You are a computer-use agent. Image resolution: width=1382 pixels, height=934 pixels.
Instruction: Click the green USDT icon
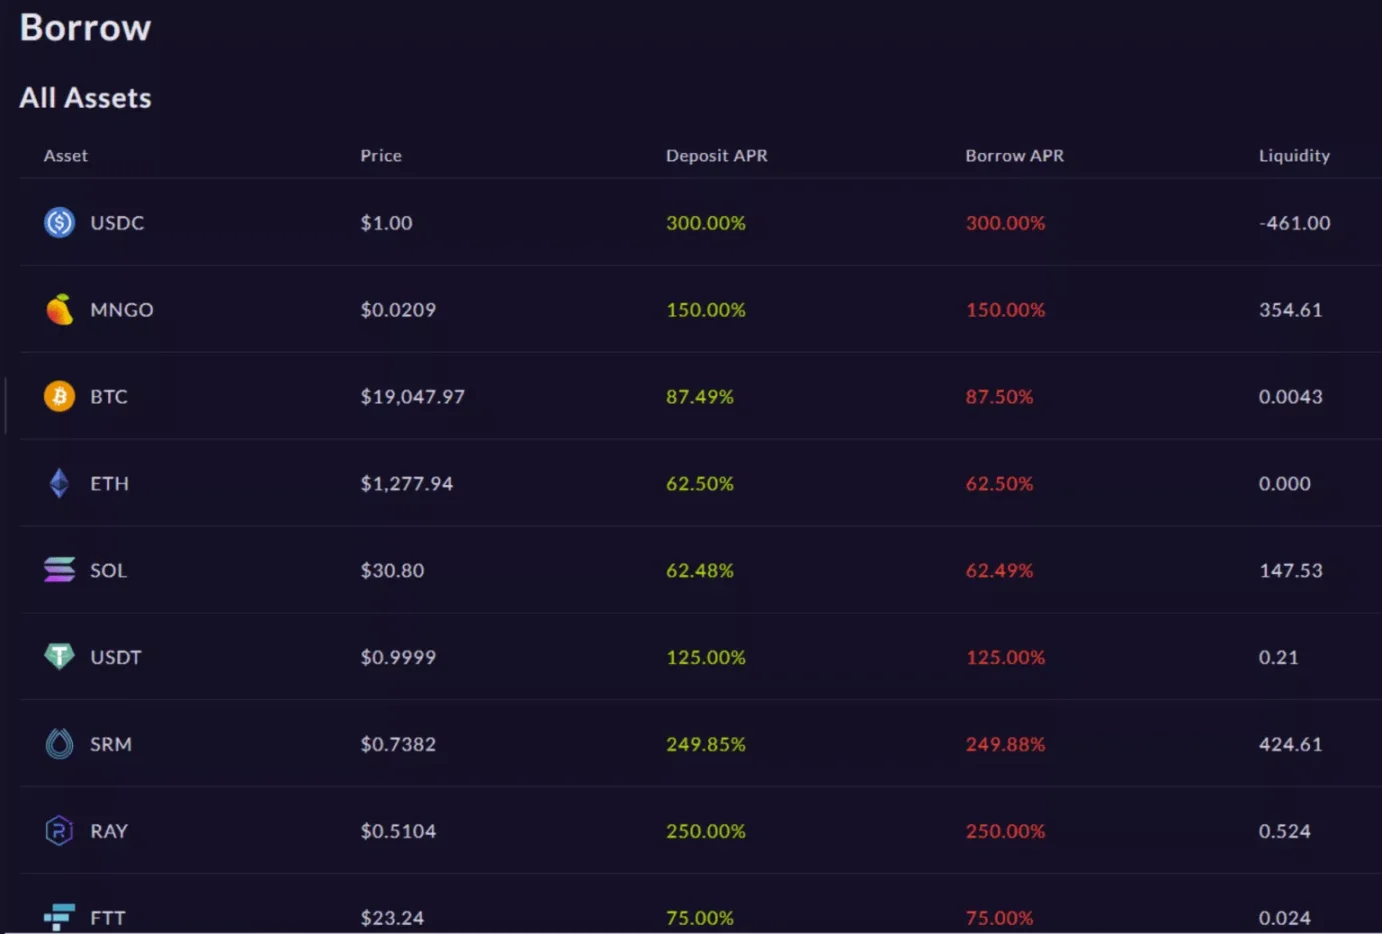point(60,656)
